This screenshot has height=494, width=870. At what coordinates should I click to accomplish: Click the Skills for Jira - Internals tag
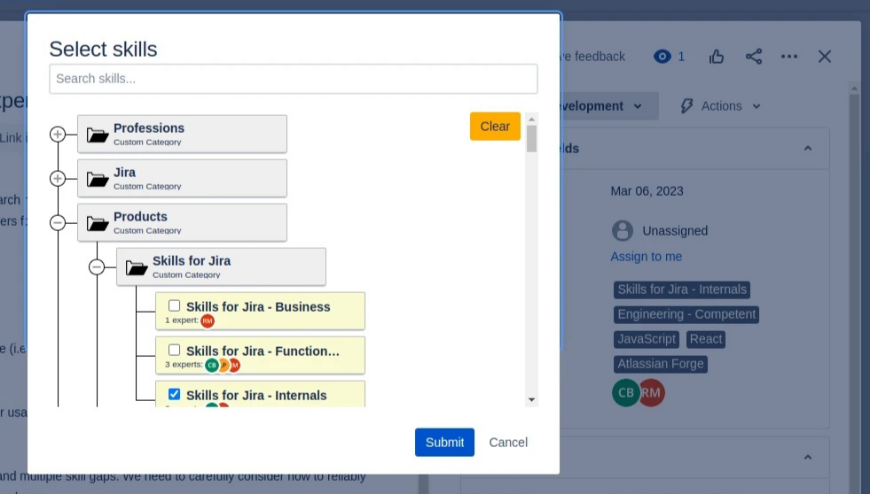[682, 290]
